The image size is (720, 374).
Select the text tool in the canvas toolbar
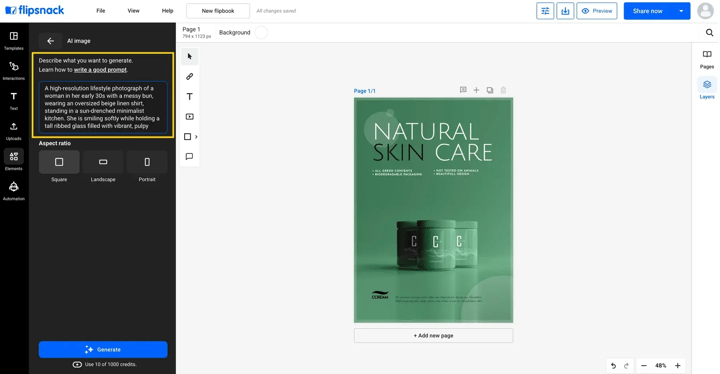[190, 96]
